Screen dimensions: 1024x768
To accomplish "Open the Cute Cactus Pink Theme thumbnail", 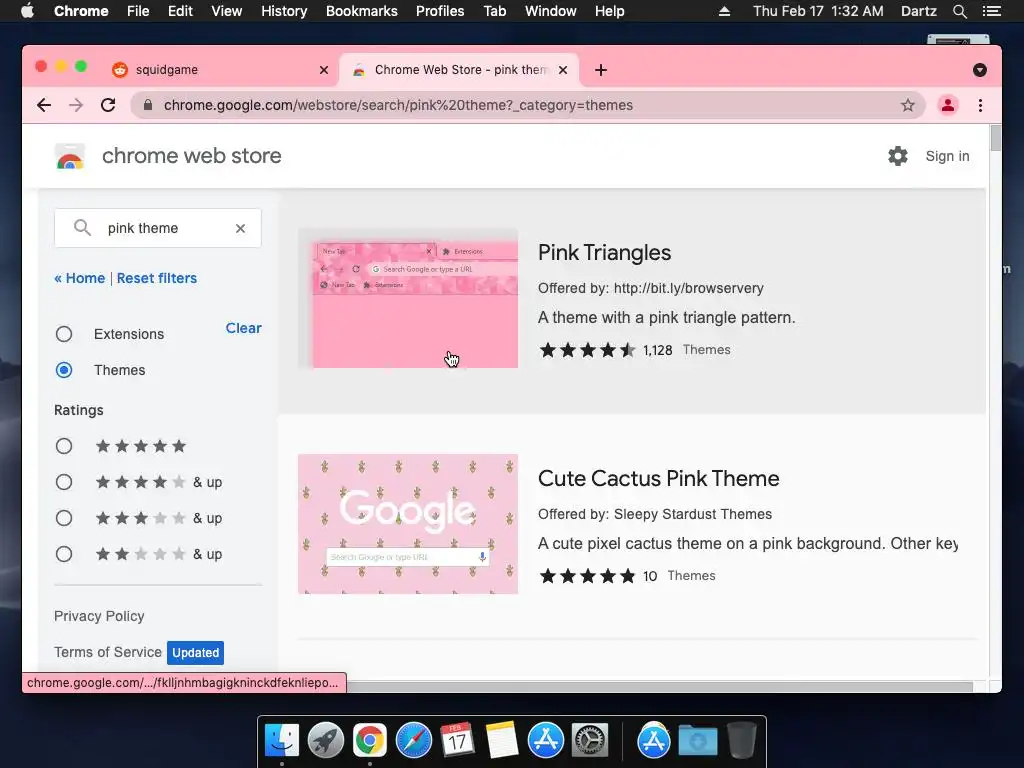I will [x=408, y=524].
